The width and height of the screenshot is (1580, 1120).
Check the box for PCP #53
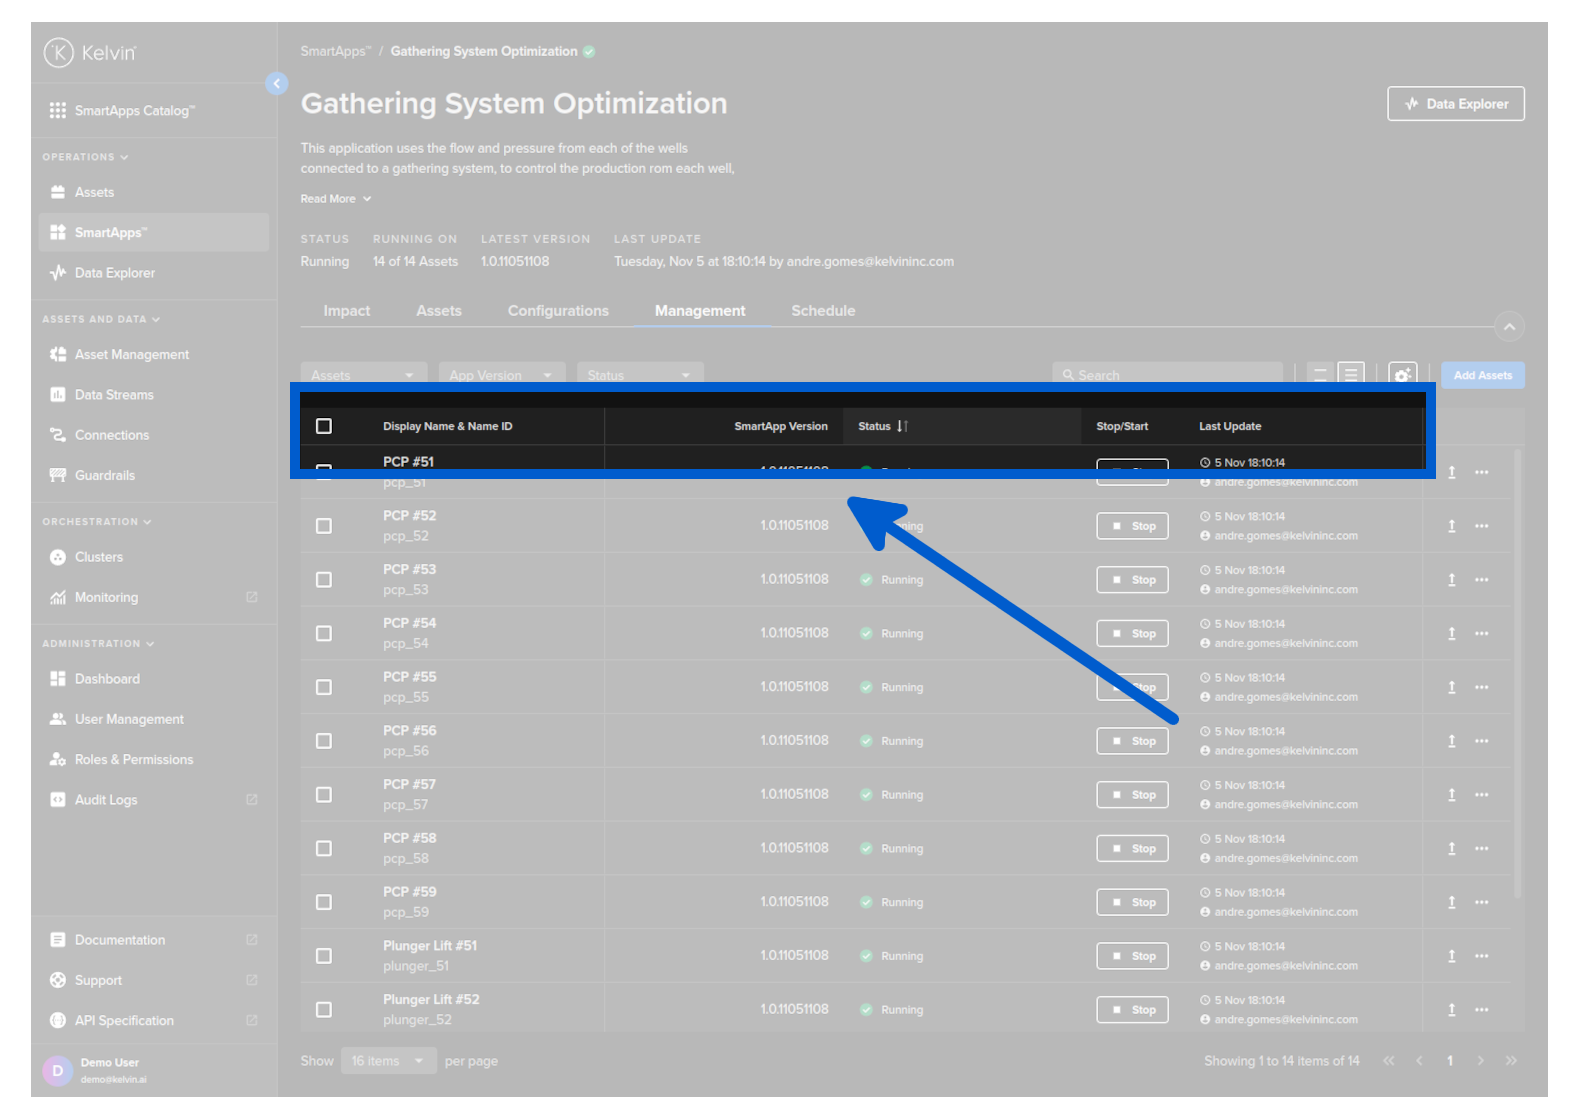(324, 580)
